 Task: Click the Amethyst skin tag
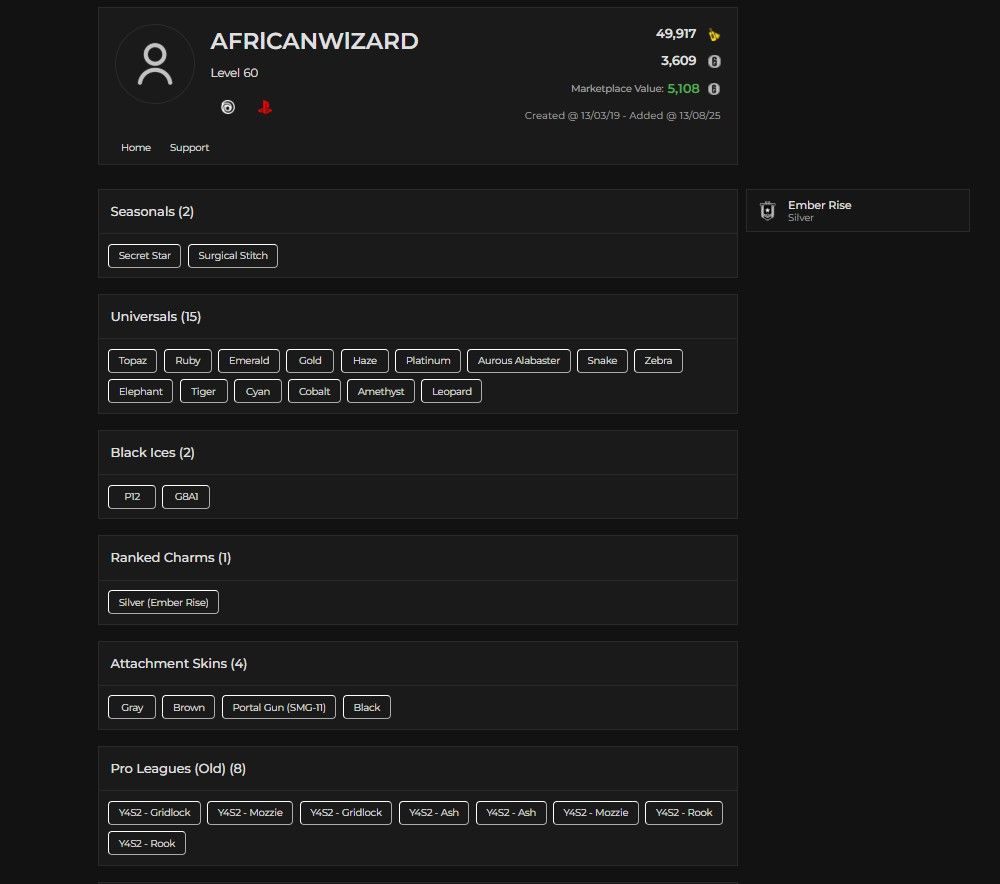click(x=381, y=391)
